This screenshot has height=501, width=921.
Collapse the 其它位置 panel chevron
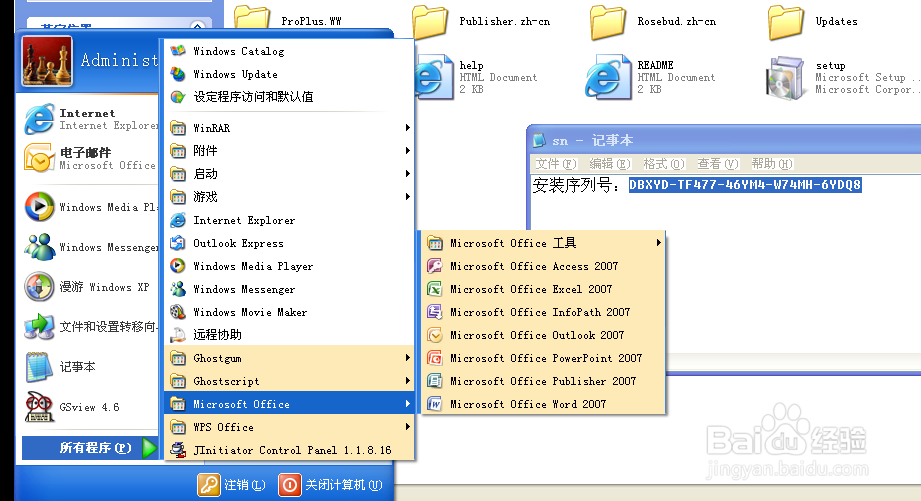coord(198,26)
